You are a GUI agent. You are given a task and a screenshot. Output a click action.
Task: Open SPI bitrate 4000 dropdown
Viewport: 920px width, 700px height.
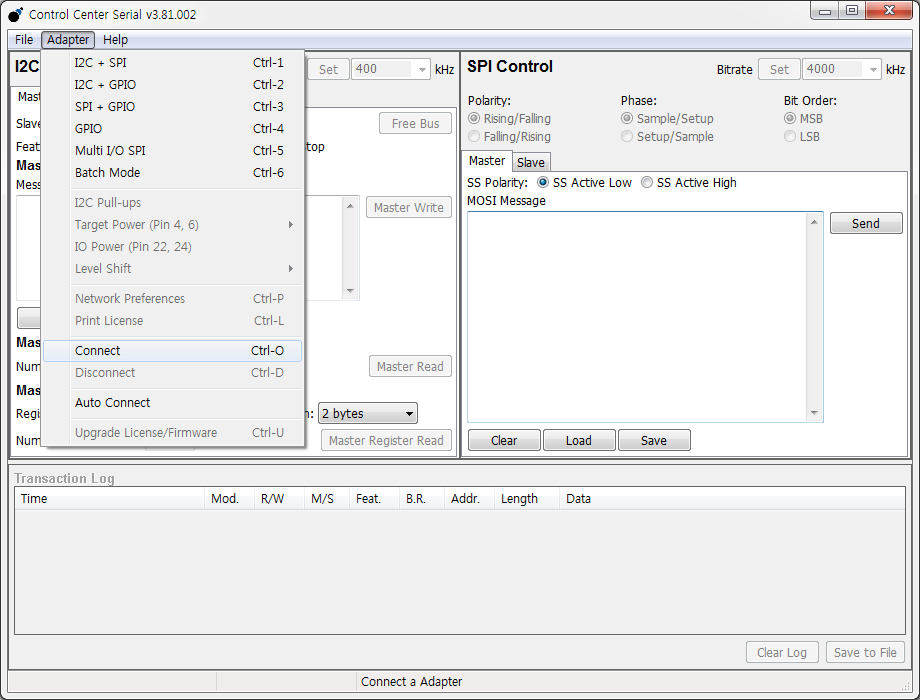click(x=872, y=69)
